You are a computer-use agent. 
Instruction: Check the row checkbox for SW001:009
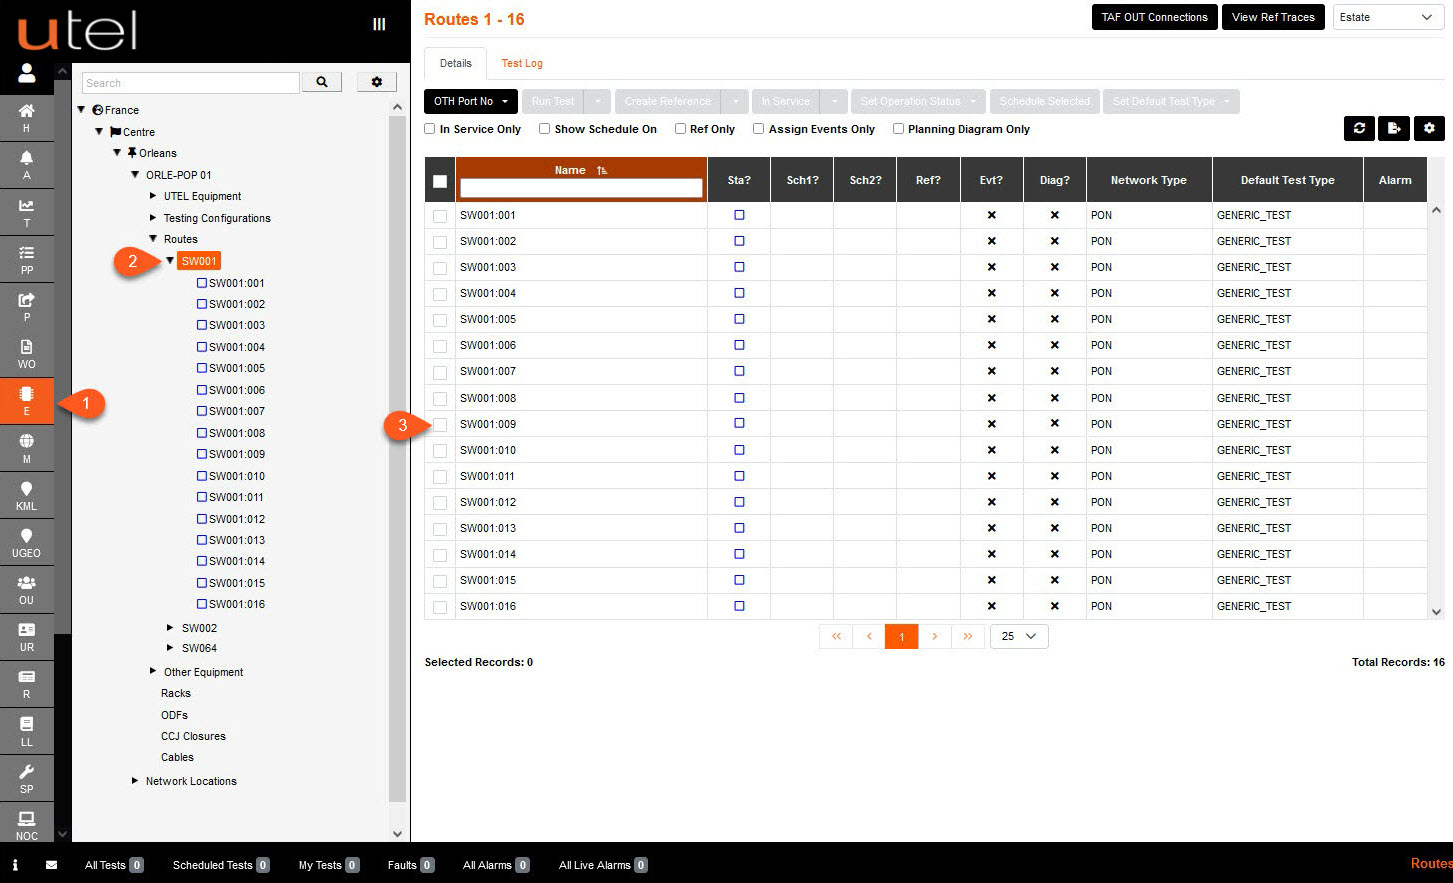(x=440, y=425)
